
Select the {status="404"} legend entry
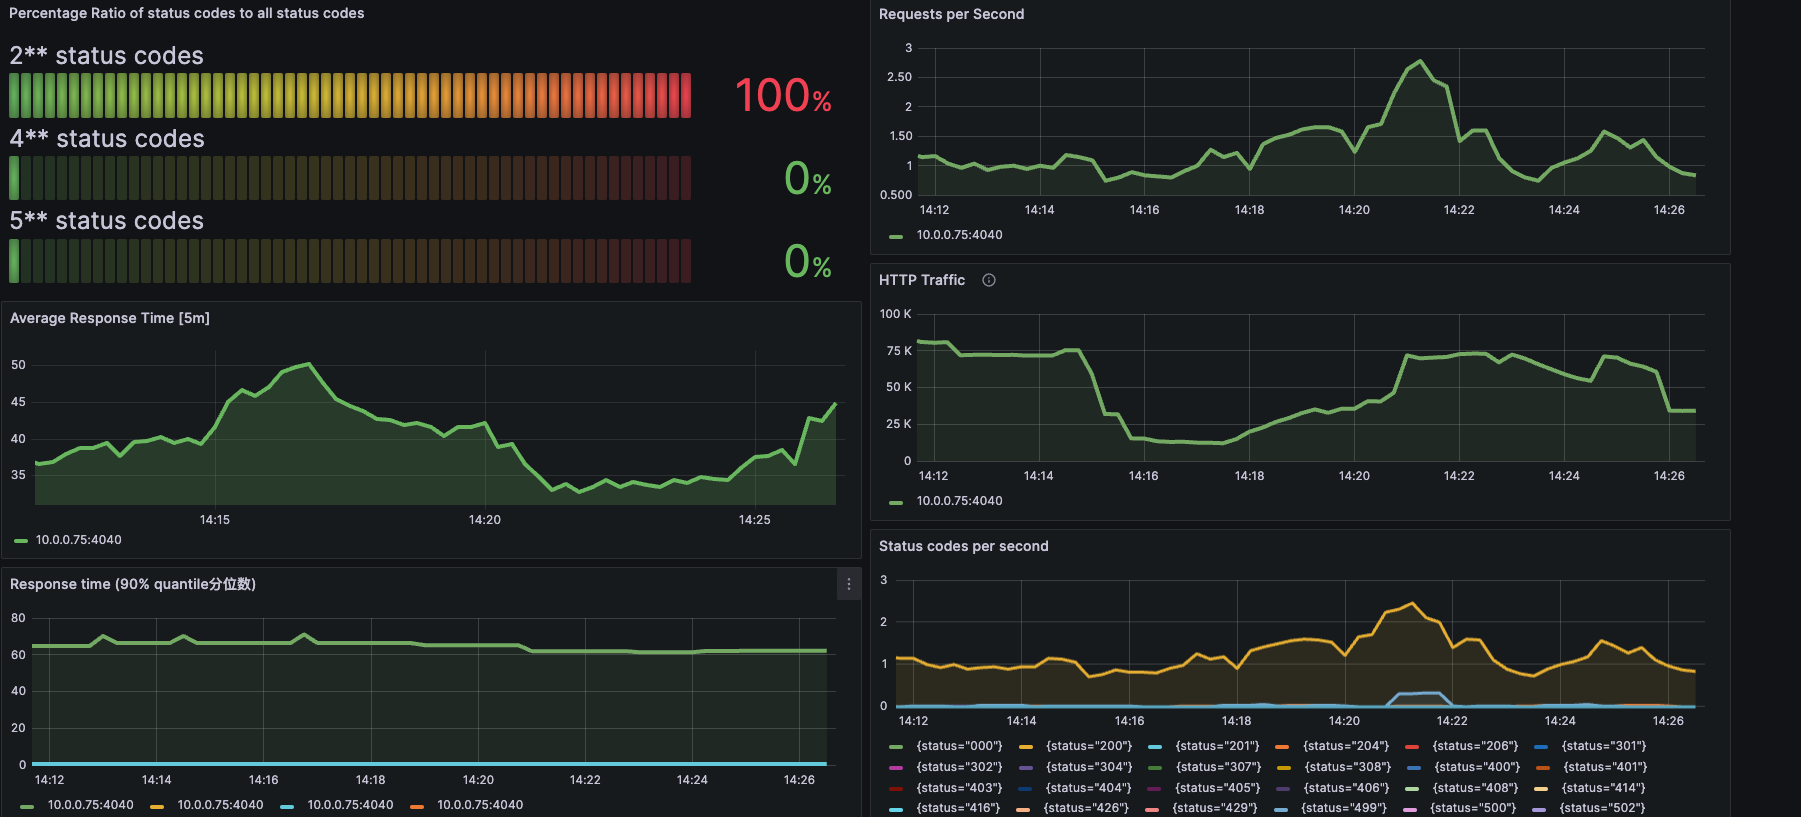click(1089, 788)
